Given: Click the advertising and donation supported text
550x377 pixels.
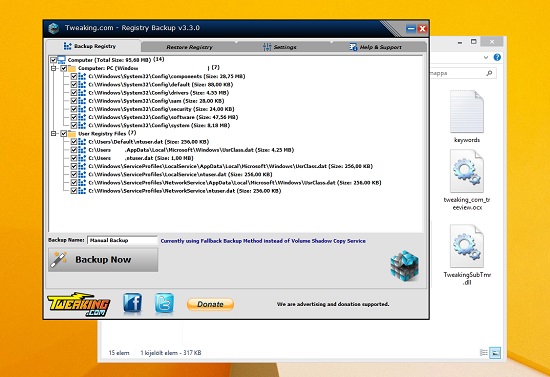Looking at the screenshot, I should [333, 304].
